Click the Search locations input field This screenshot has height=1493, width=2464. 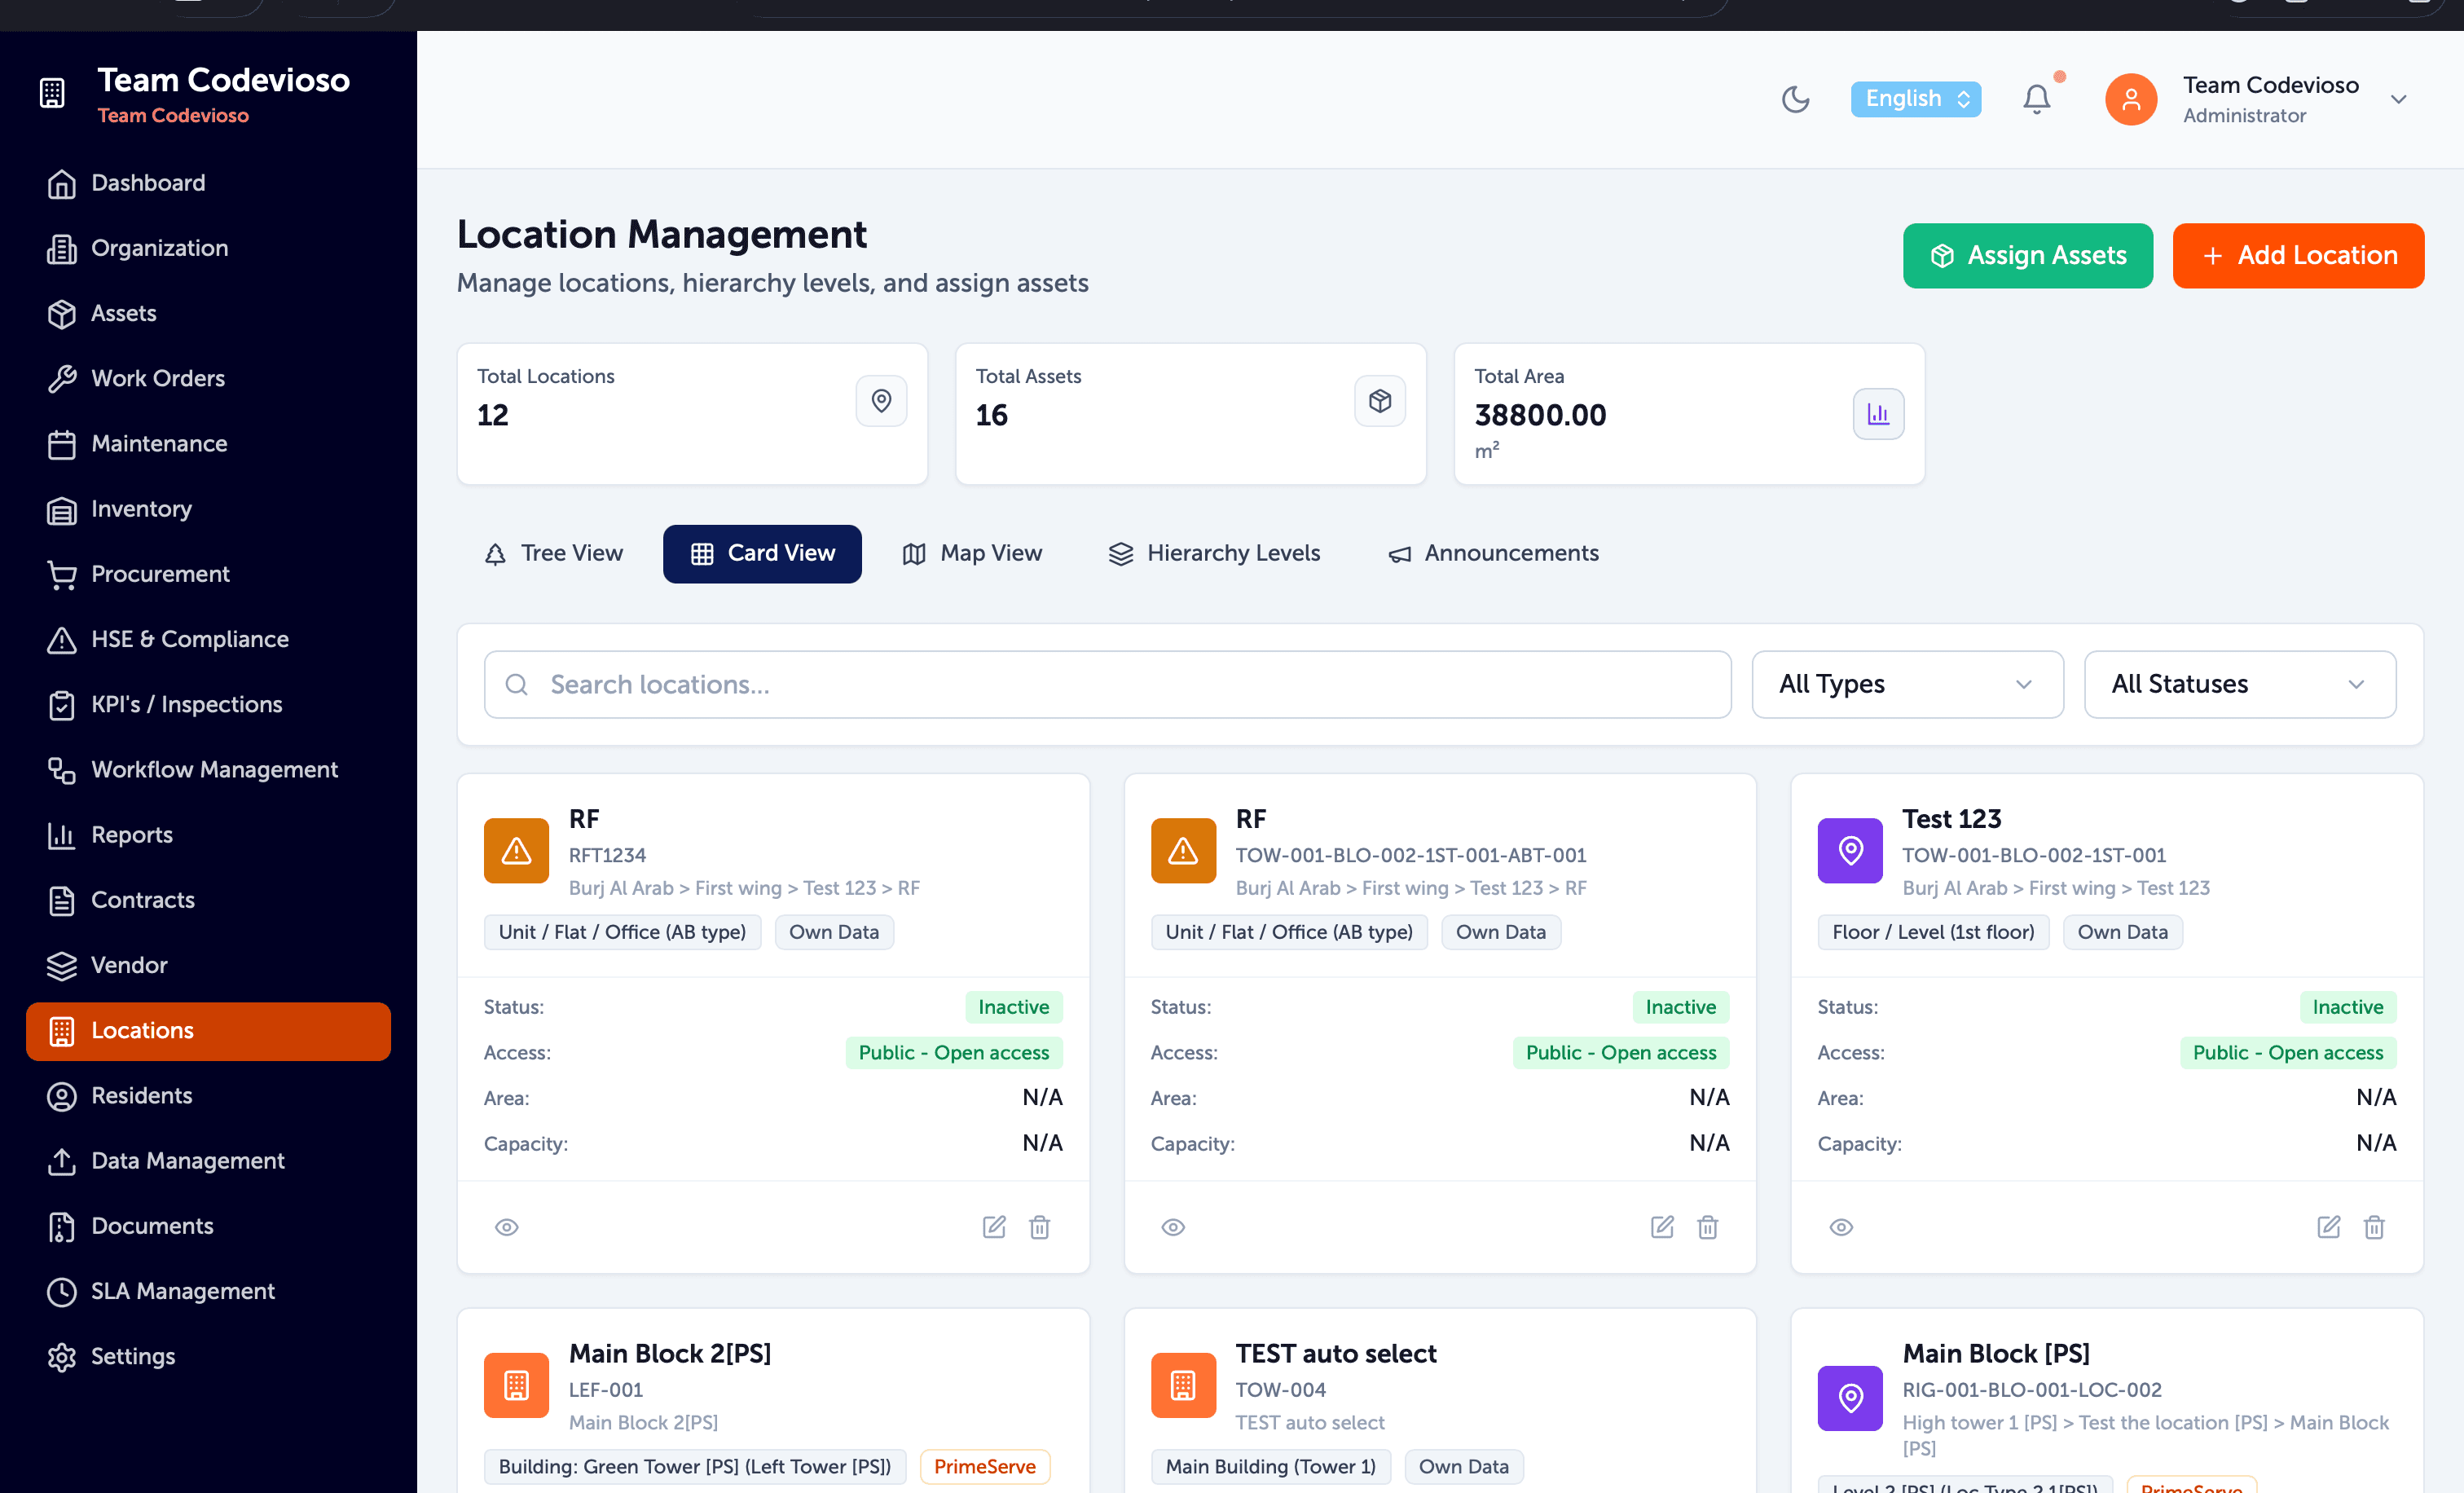point(1107,685)
